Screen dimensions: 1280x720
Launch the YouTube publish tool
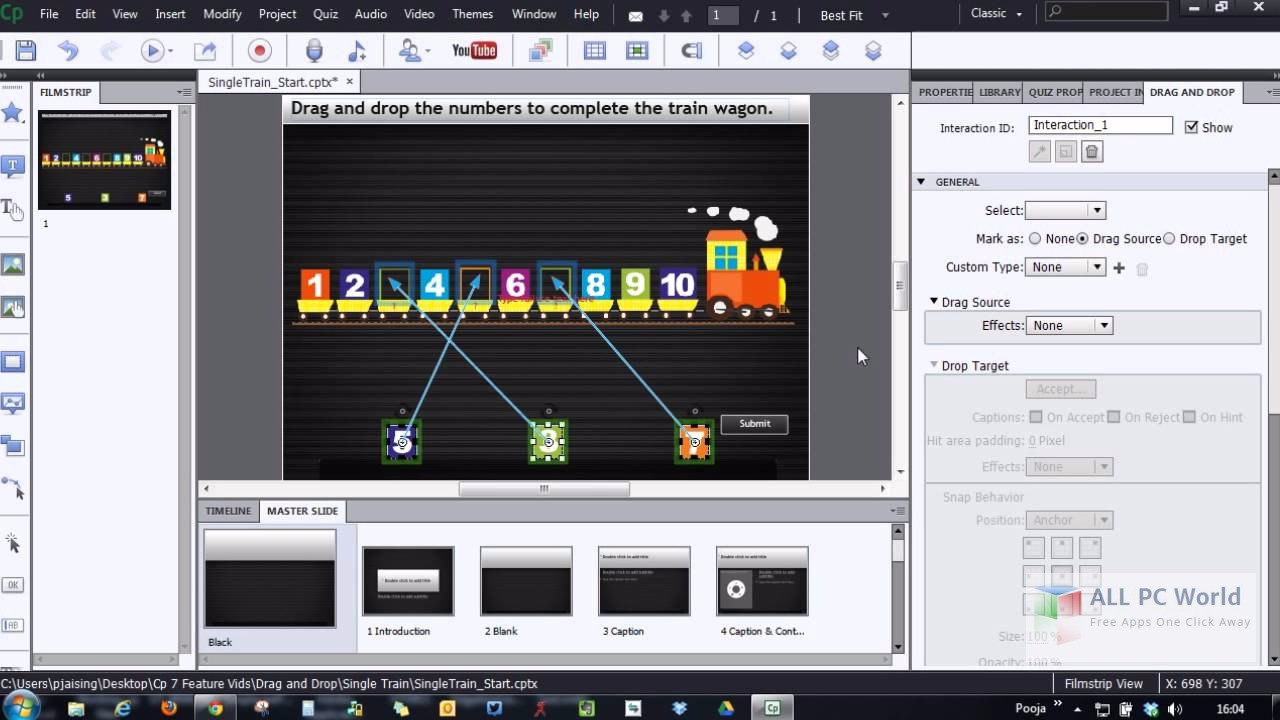pos(474,50)
